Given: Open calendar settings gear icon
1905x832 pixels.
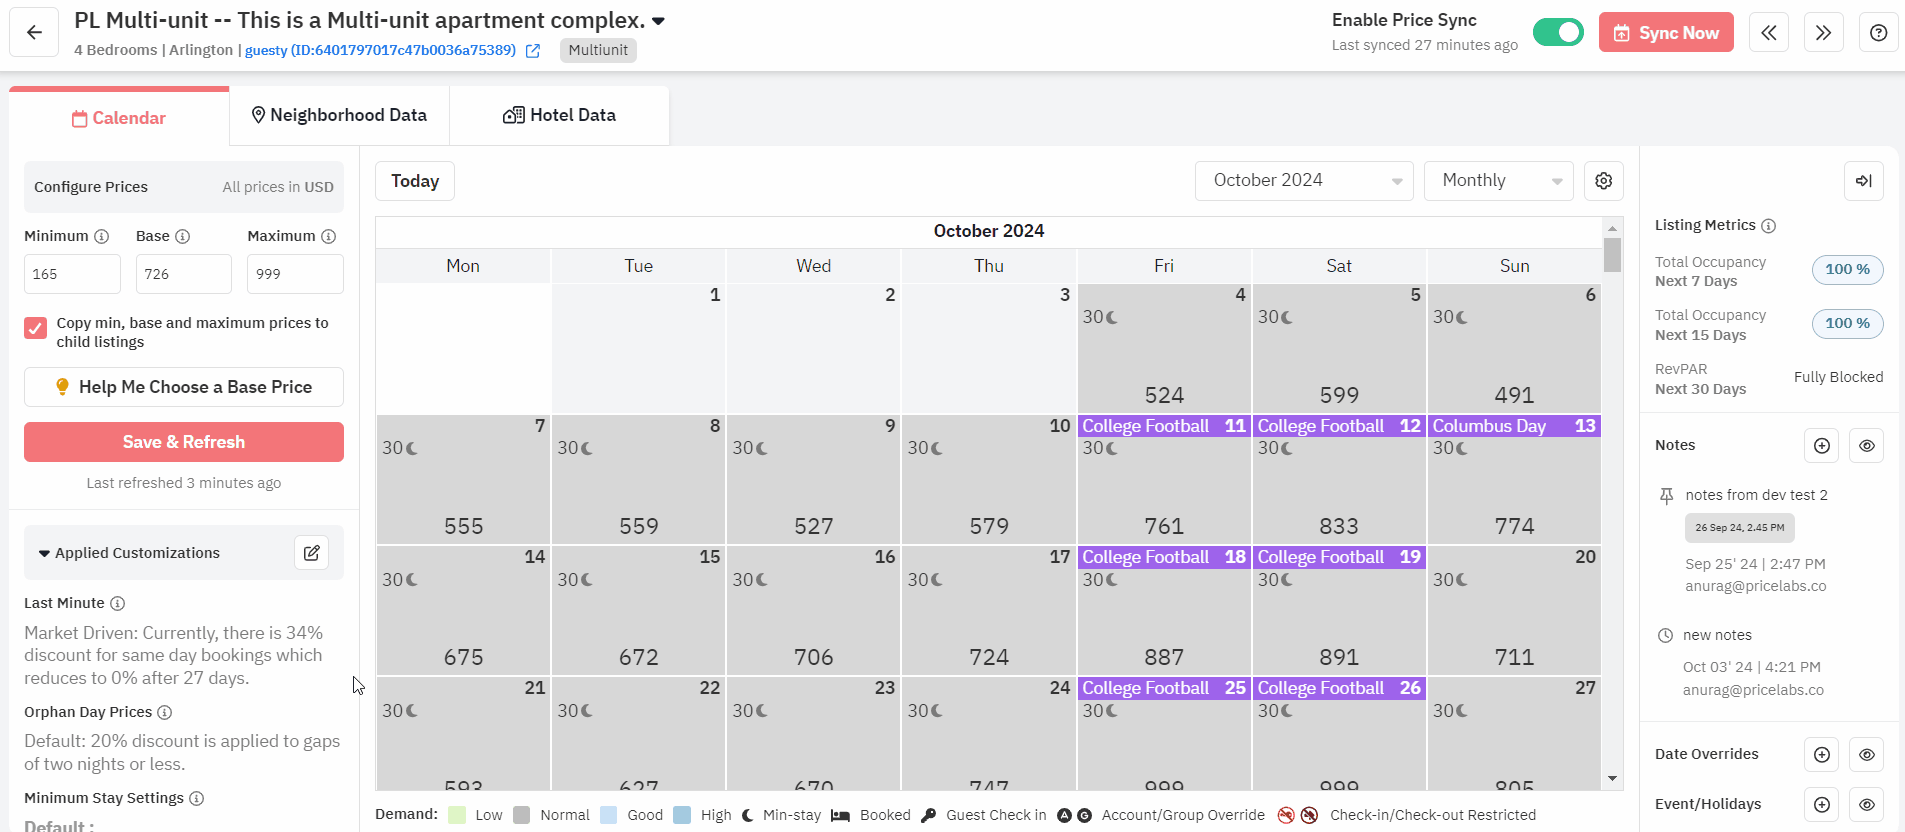Looking at the screenshot, I should point(1603,181).
